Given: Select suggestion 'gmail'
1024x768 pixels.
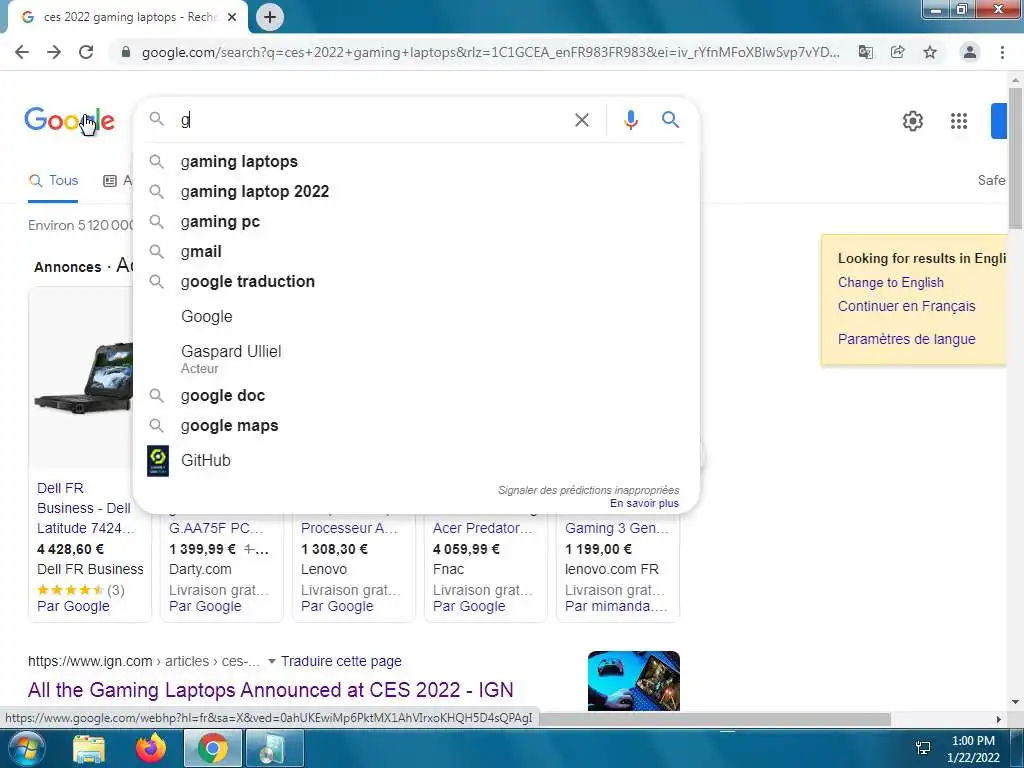Looking at the screenshot, I should coord(416,251).
